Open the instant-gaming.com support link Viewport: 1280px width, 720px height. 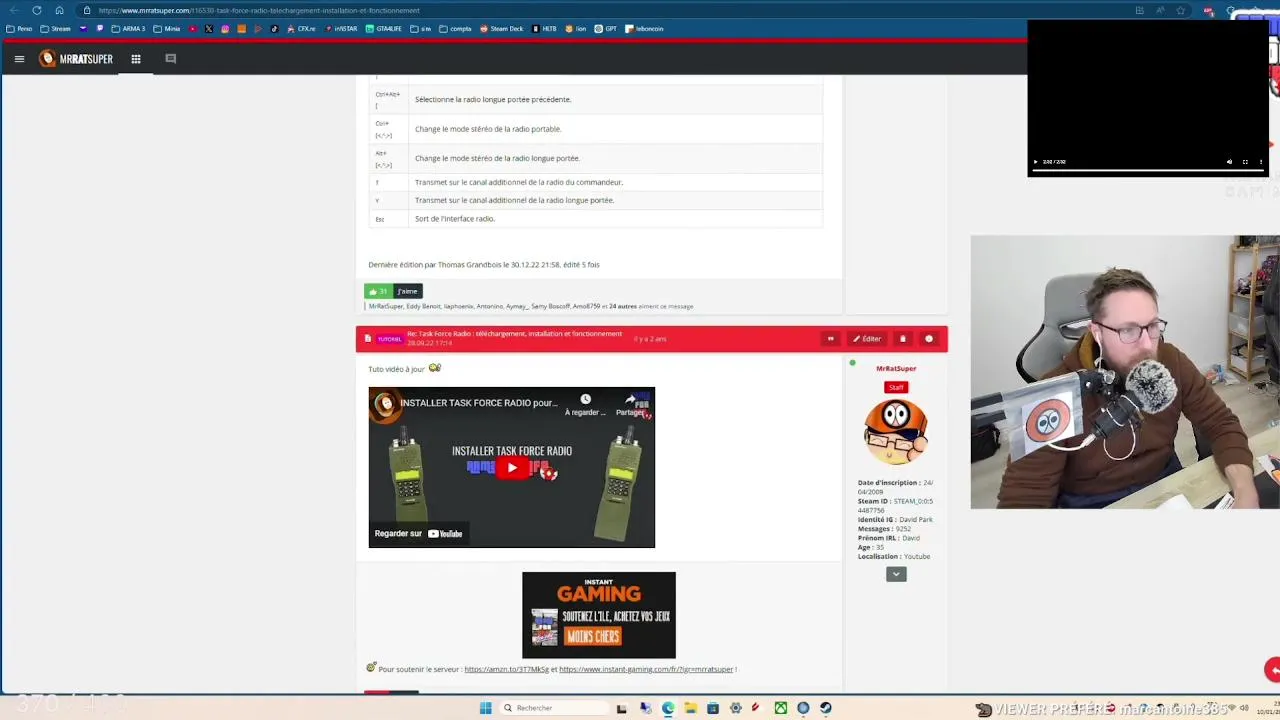(x=646, y=669)
